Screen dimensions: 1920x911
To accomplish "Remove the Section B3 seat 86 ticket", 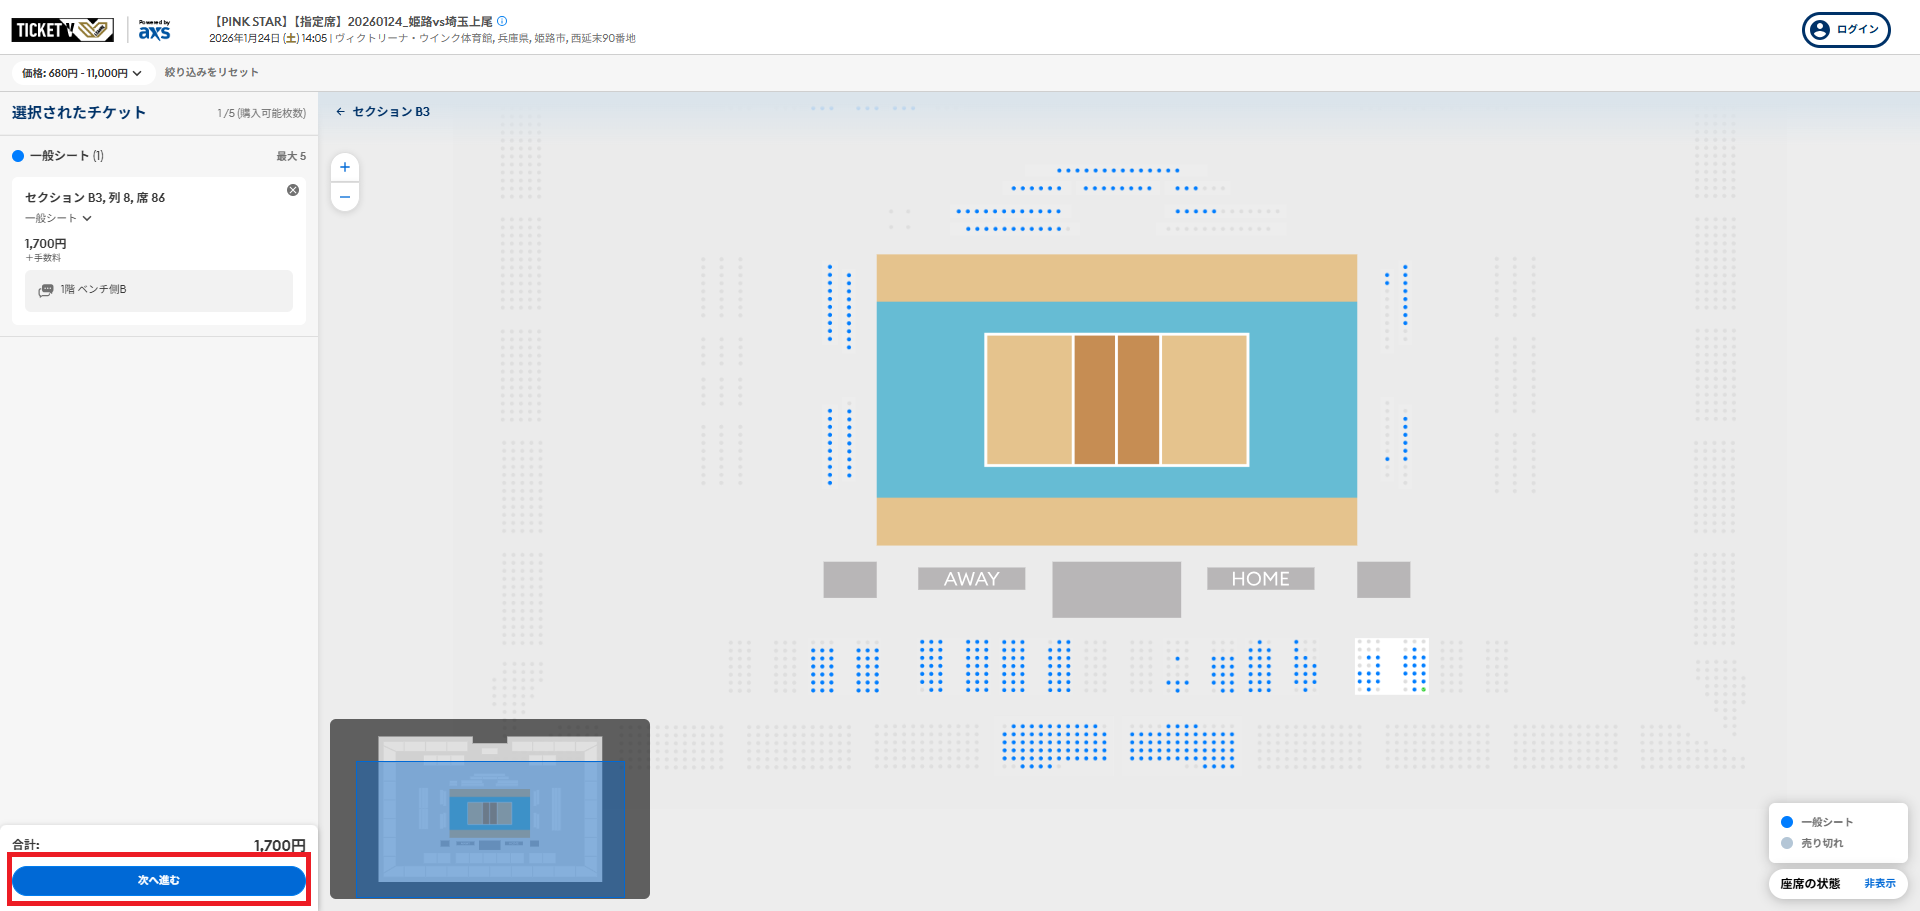I will tap(293, 190).
